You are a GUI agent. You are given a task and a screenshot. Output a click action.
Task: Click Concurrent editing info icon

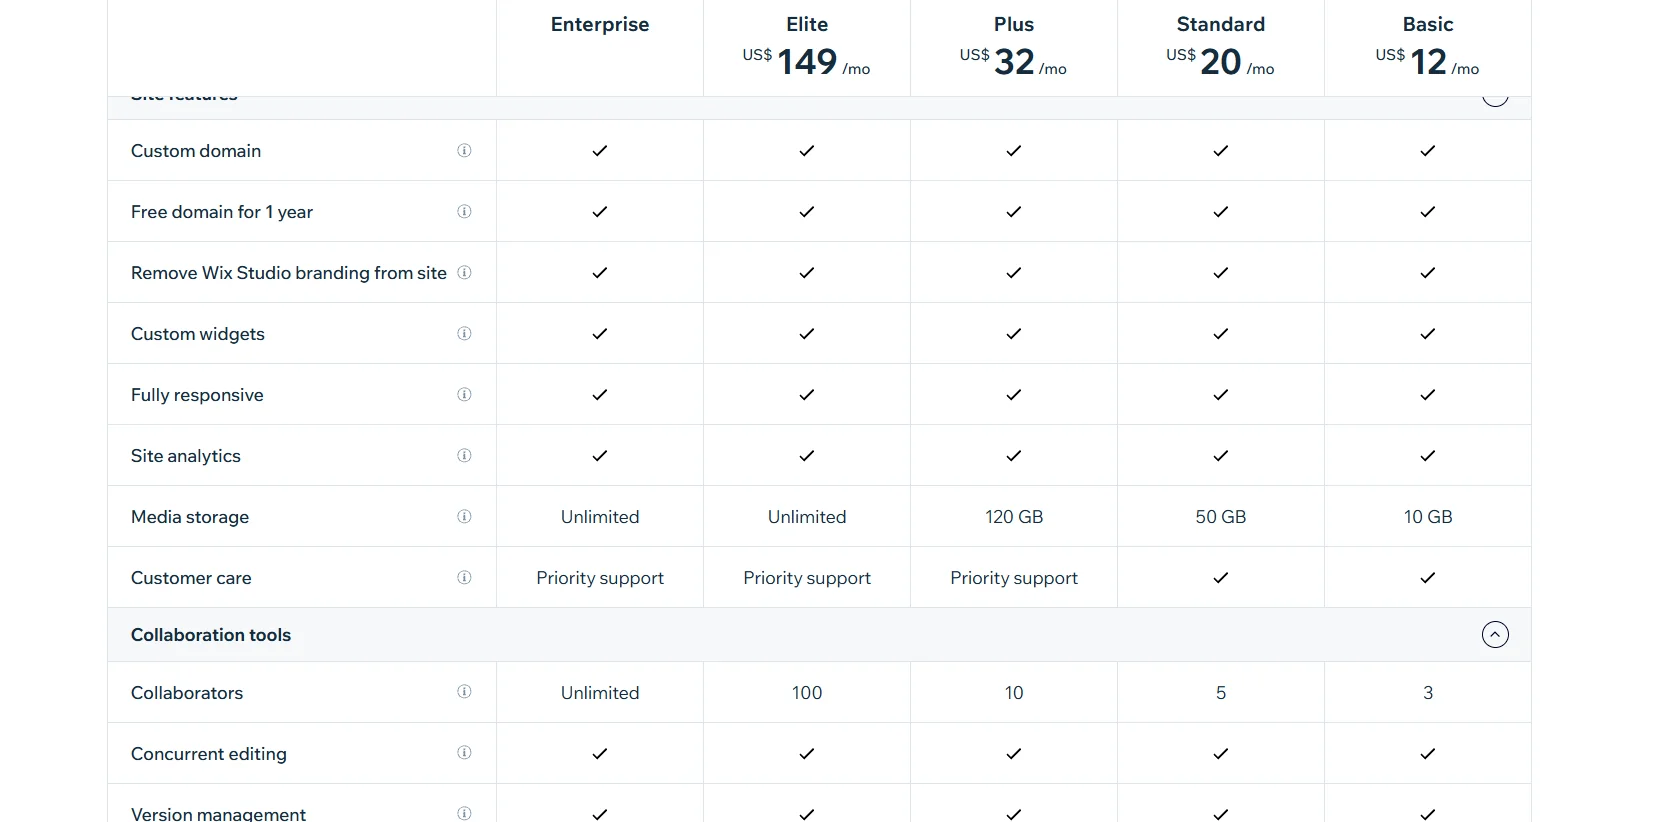tap(464, 753)
